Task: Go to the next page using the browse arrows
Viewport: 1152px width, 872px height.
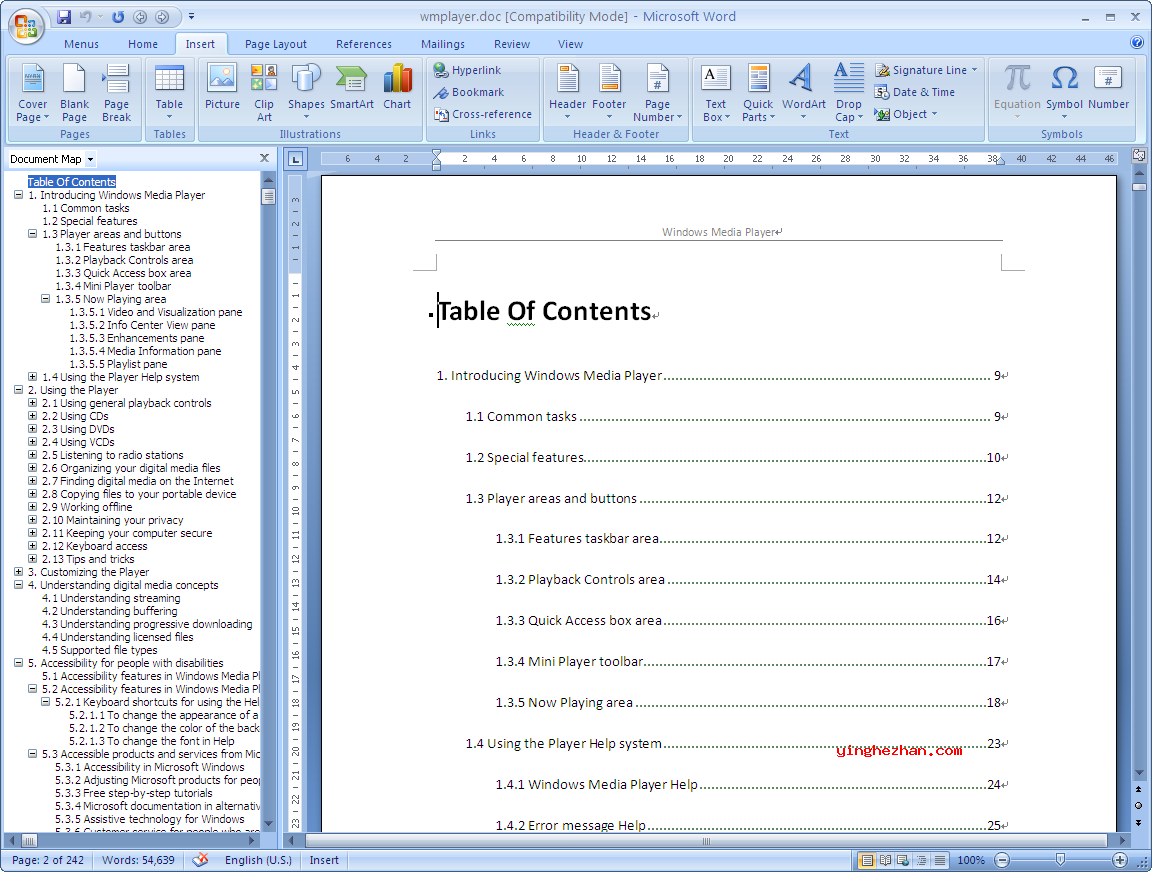Action: click(1138, 823)
